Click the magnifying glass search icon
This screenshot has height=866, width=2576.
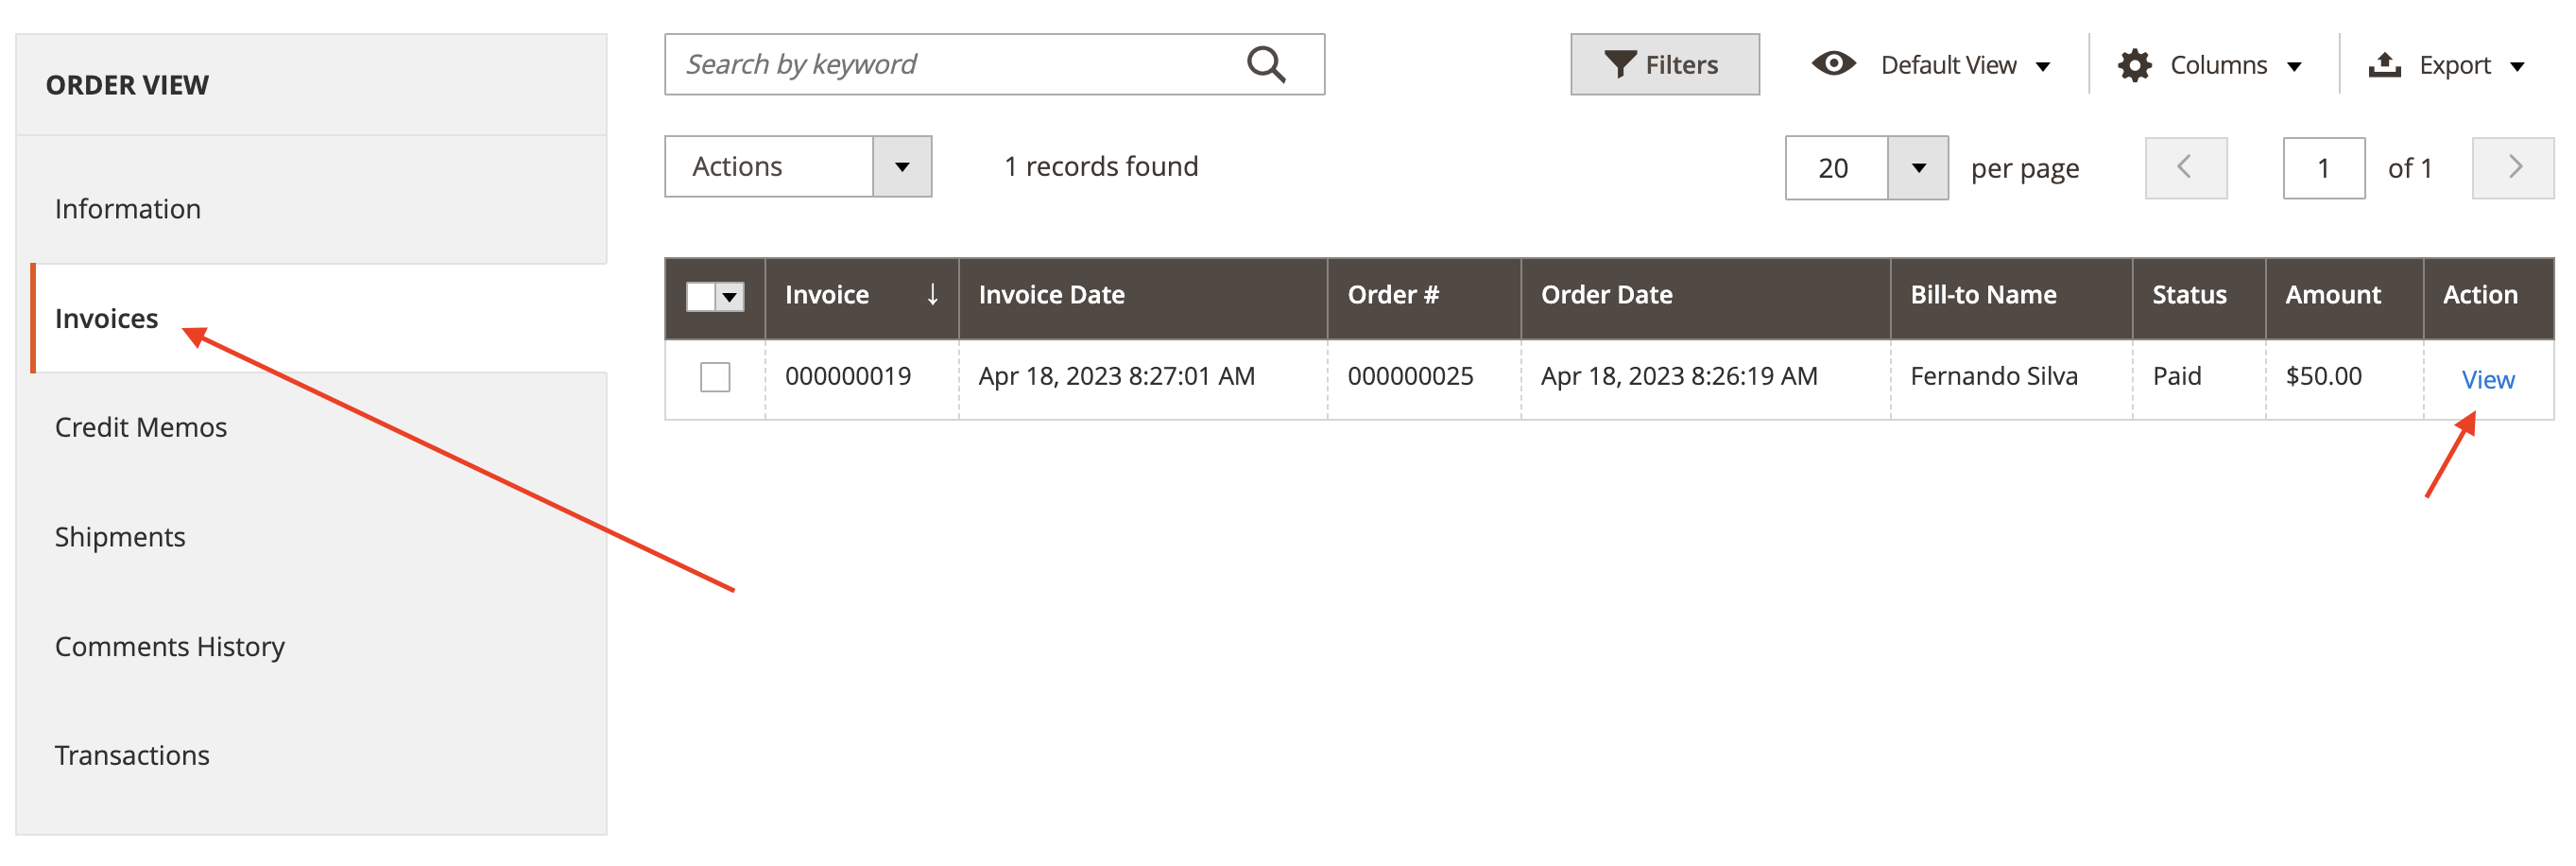pos(1265,65)
